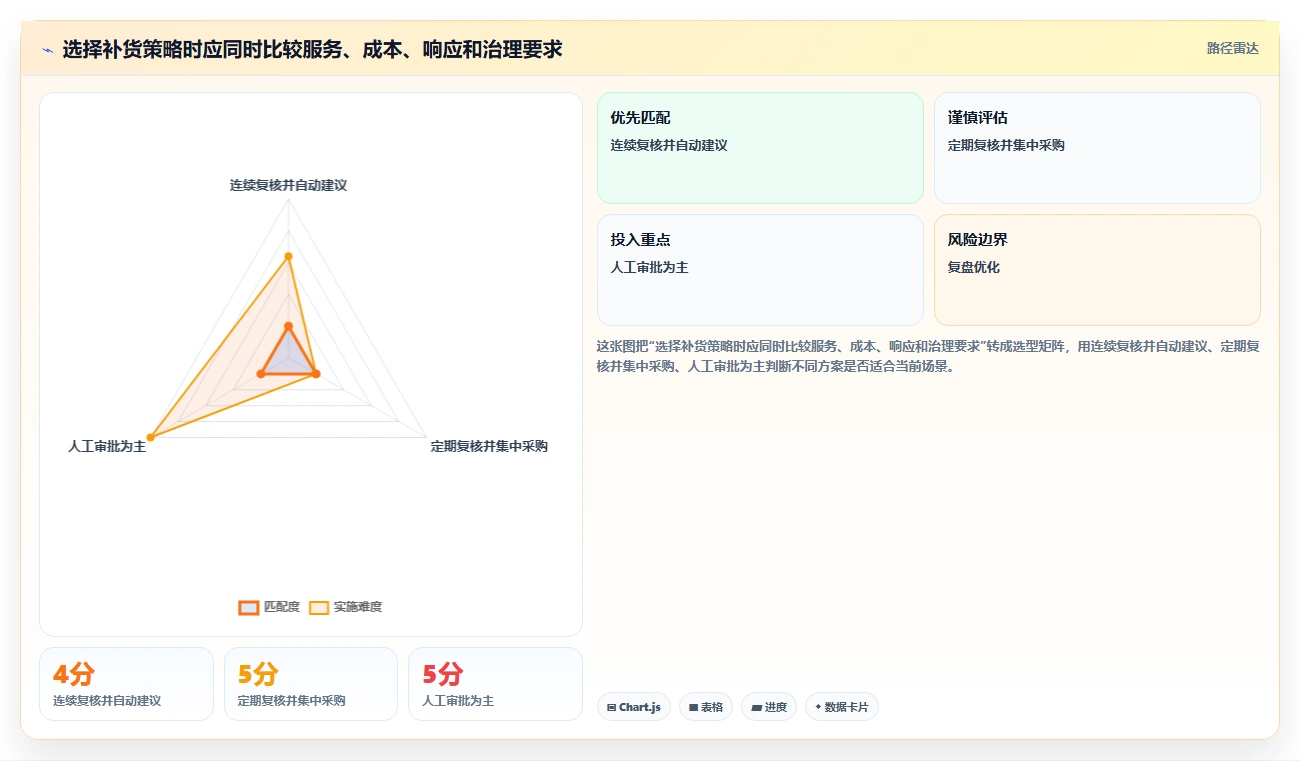
Task: Toggle the 实施难度 legend item
Action: pyautogui.click(x=345, y=607)
